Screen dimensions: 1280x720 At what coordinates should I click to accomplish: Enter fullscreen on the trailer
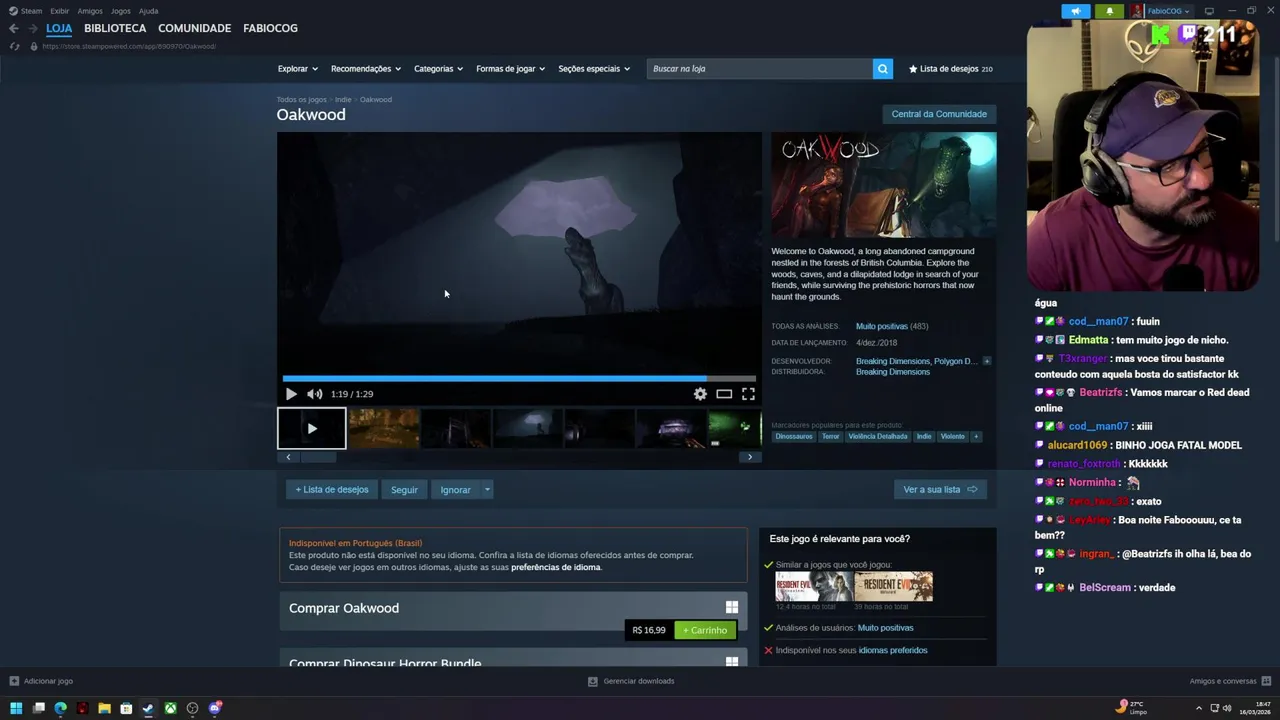pyautogui.click(x=748, y=394)
